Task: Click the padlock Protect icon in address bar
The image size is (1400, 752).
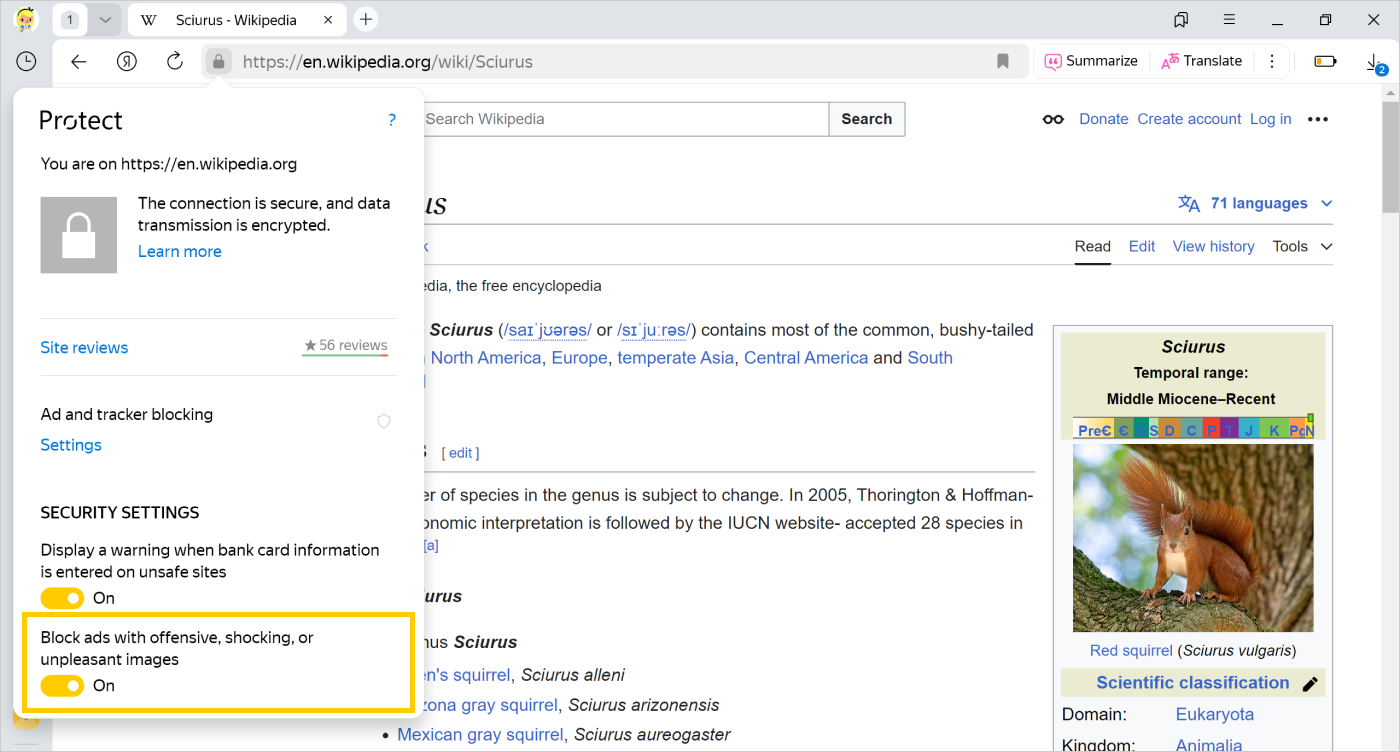Action: point(219,61)
